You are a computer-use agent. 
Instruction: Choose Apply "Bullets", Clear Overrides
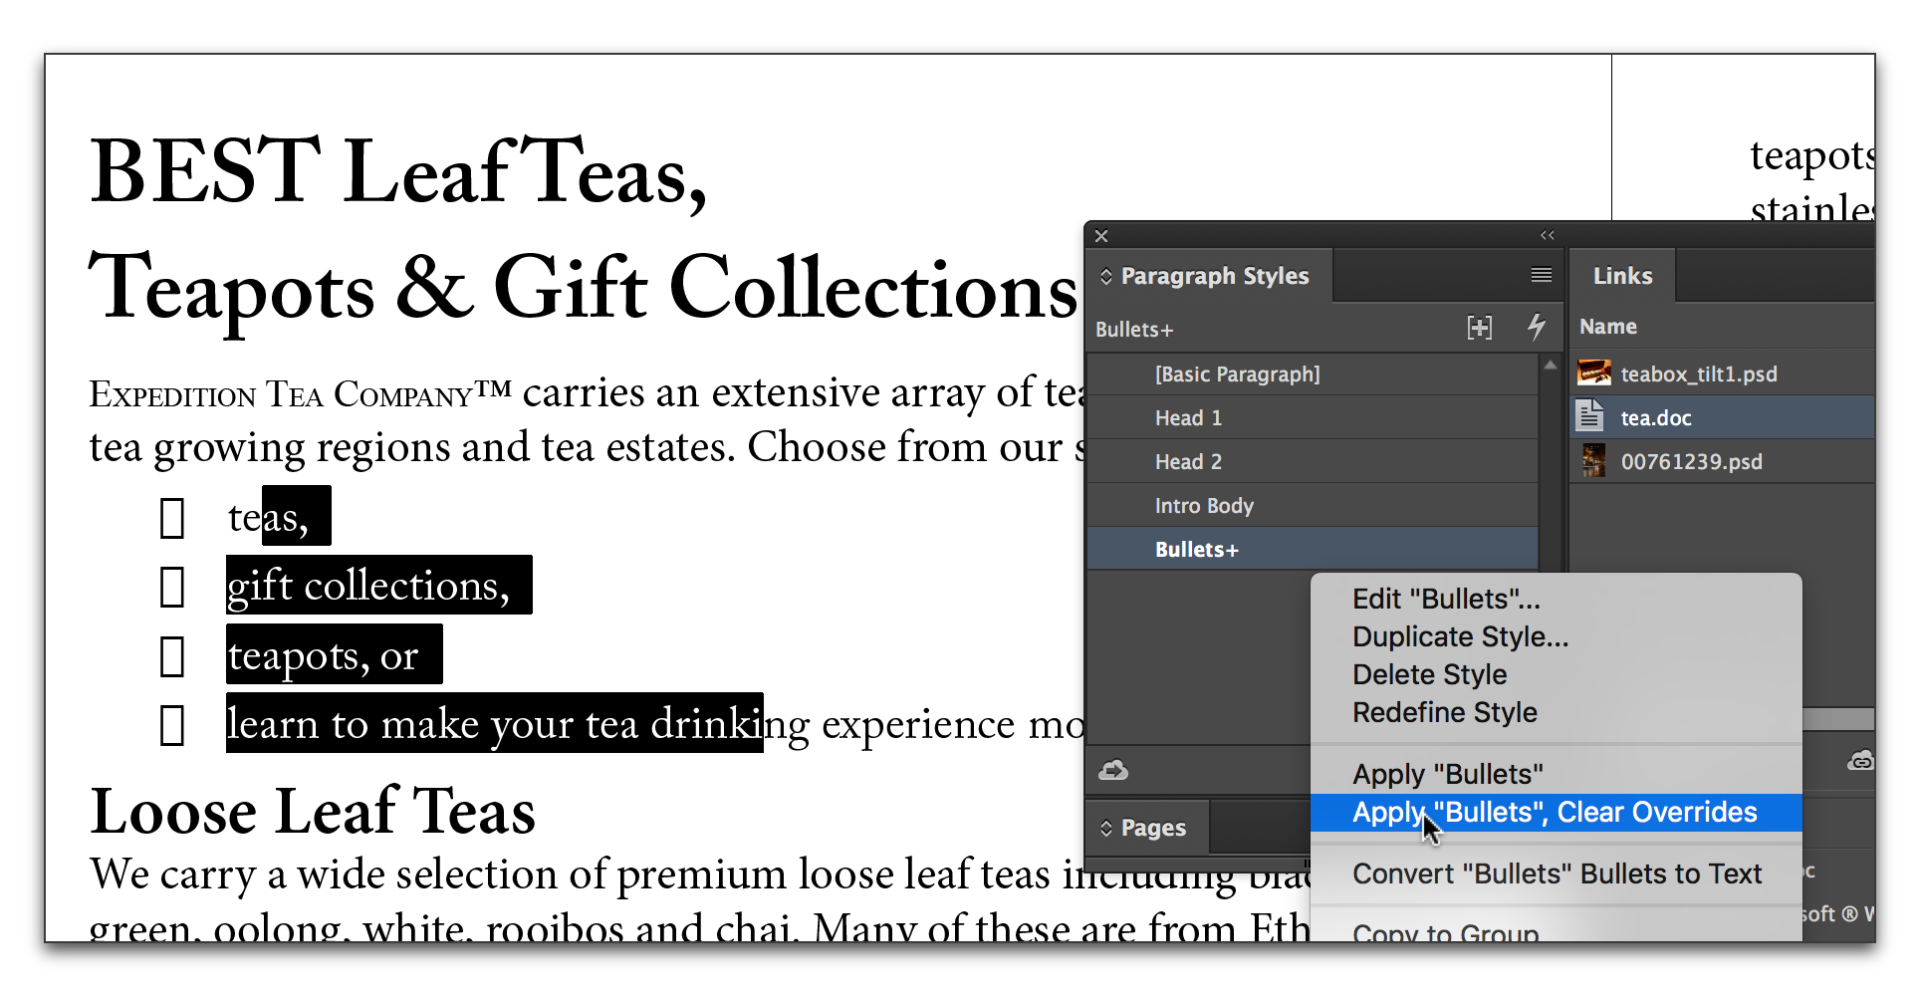pyautogui.click(x=1556, y=812)
